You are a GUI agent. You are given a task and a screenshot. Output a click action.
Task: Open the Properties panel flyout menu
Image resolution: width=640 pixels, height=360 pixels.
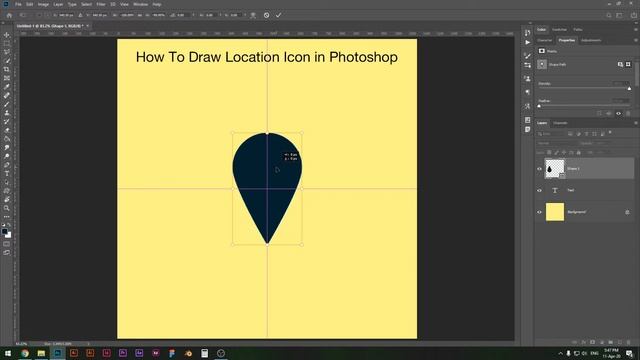636,40
